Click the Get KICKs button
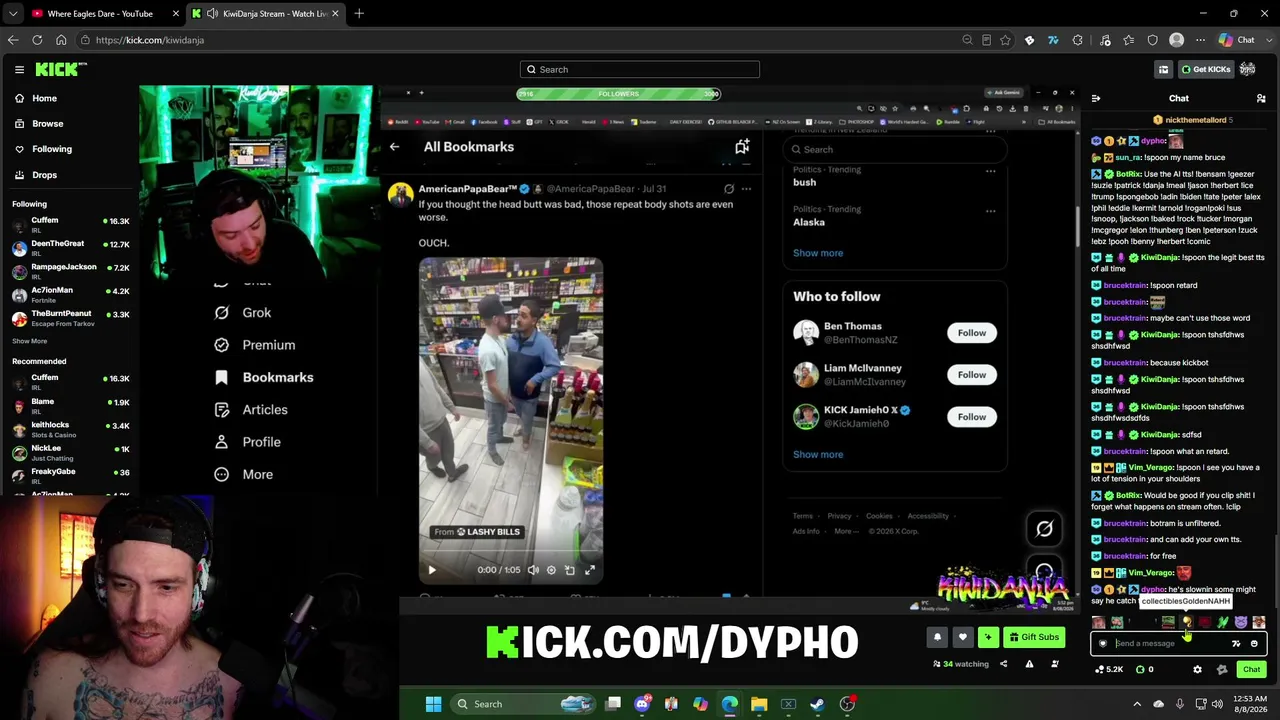1280x720 pixels. tap(1205, 69)
